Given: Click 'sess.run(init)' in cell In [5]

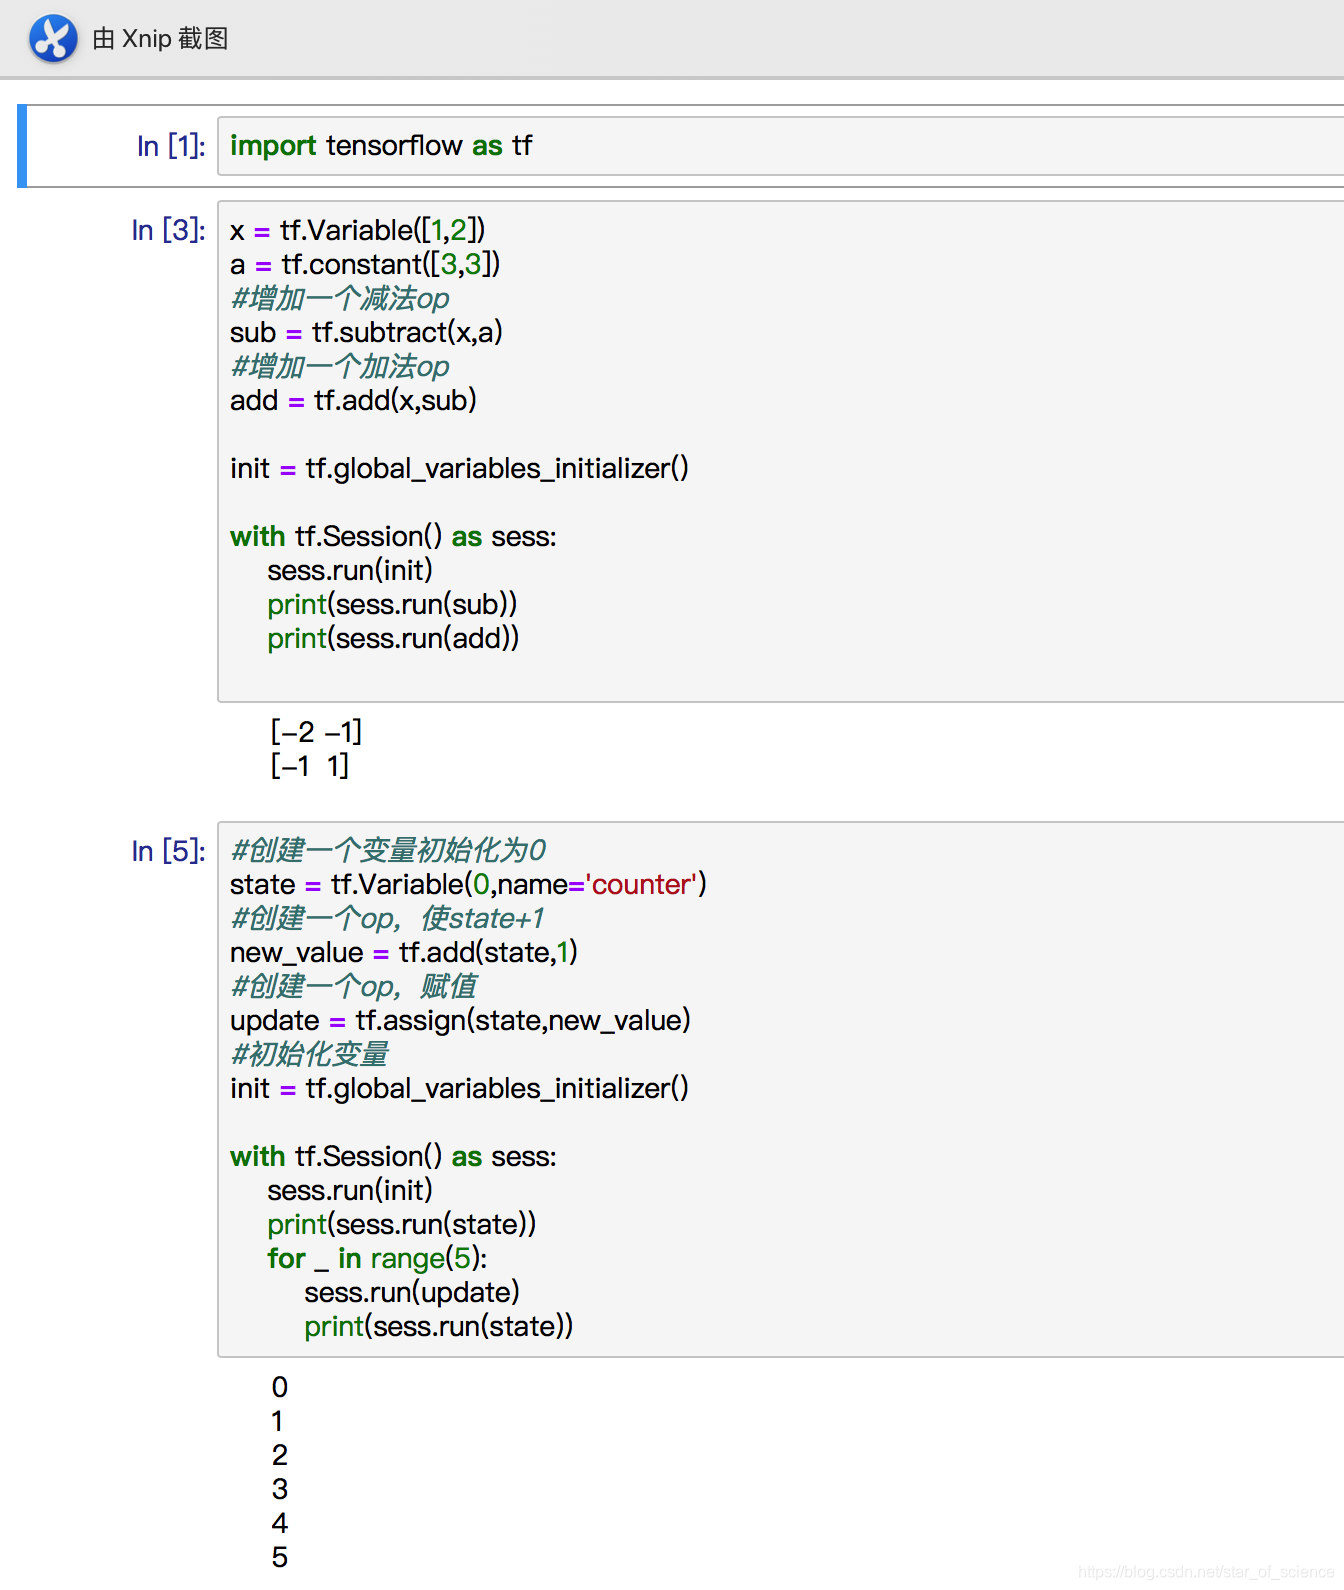Looking at the screenshot, I should pos(350,1190).
